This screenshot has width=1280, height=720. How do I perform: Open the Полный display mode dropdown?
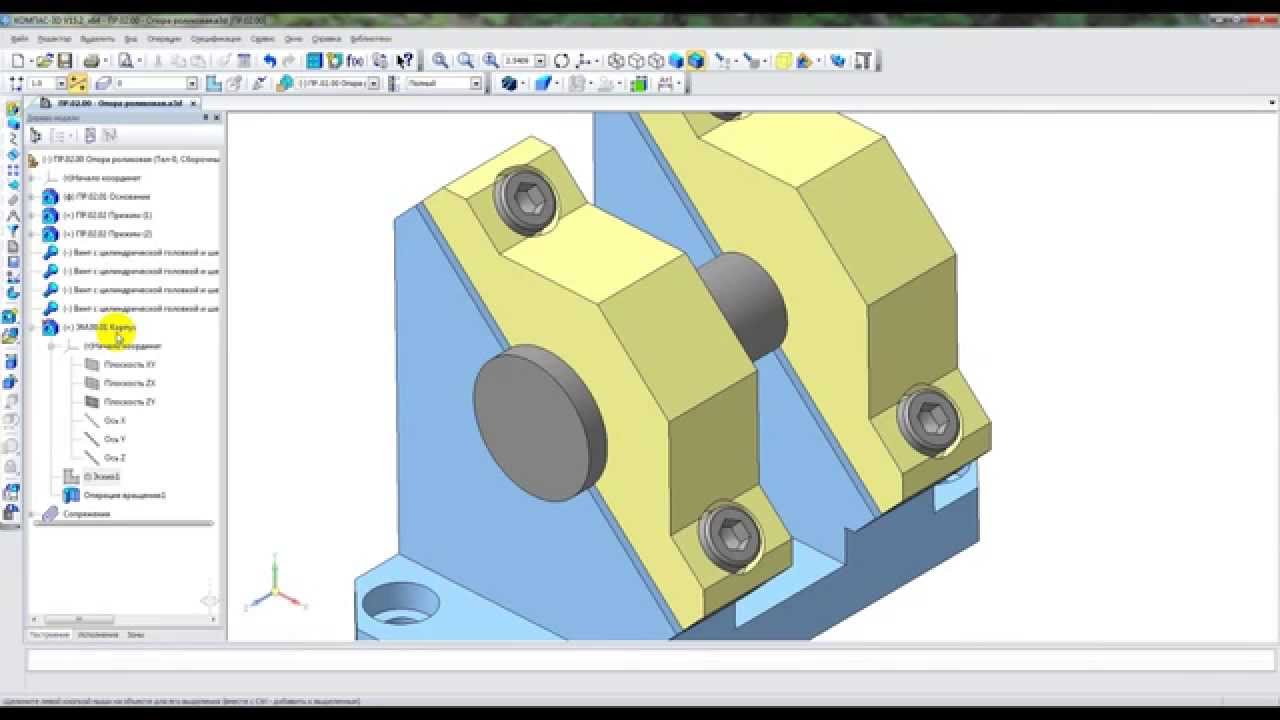point(476,84)
